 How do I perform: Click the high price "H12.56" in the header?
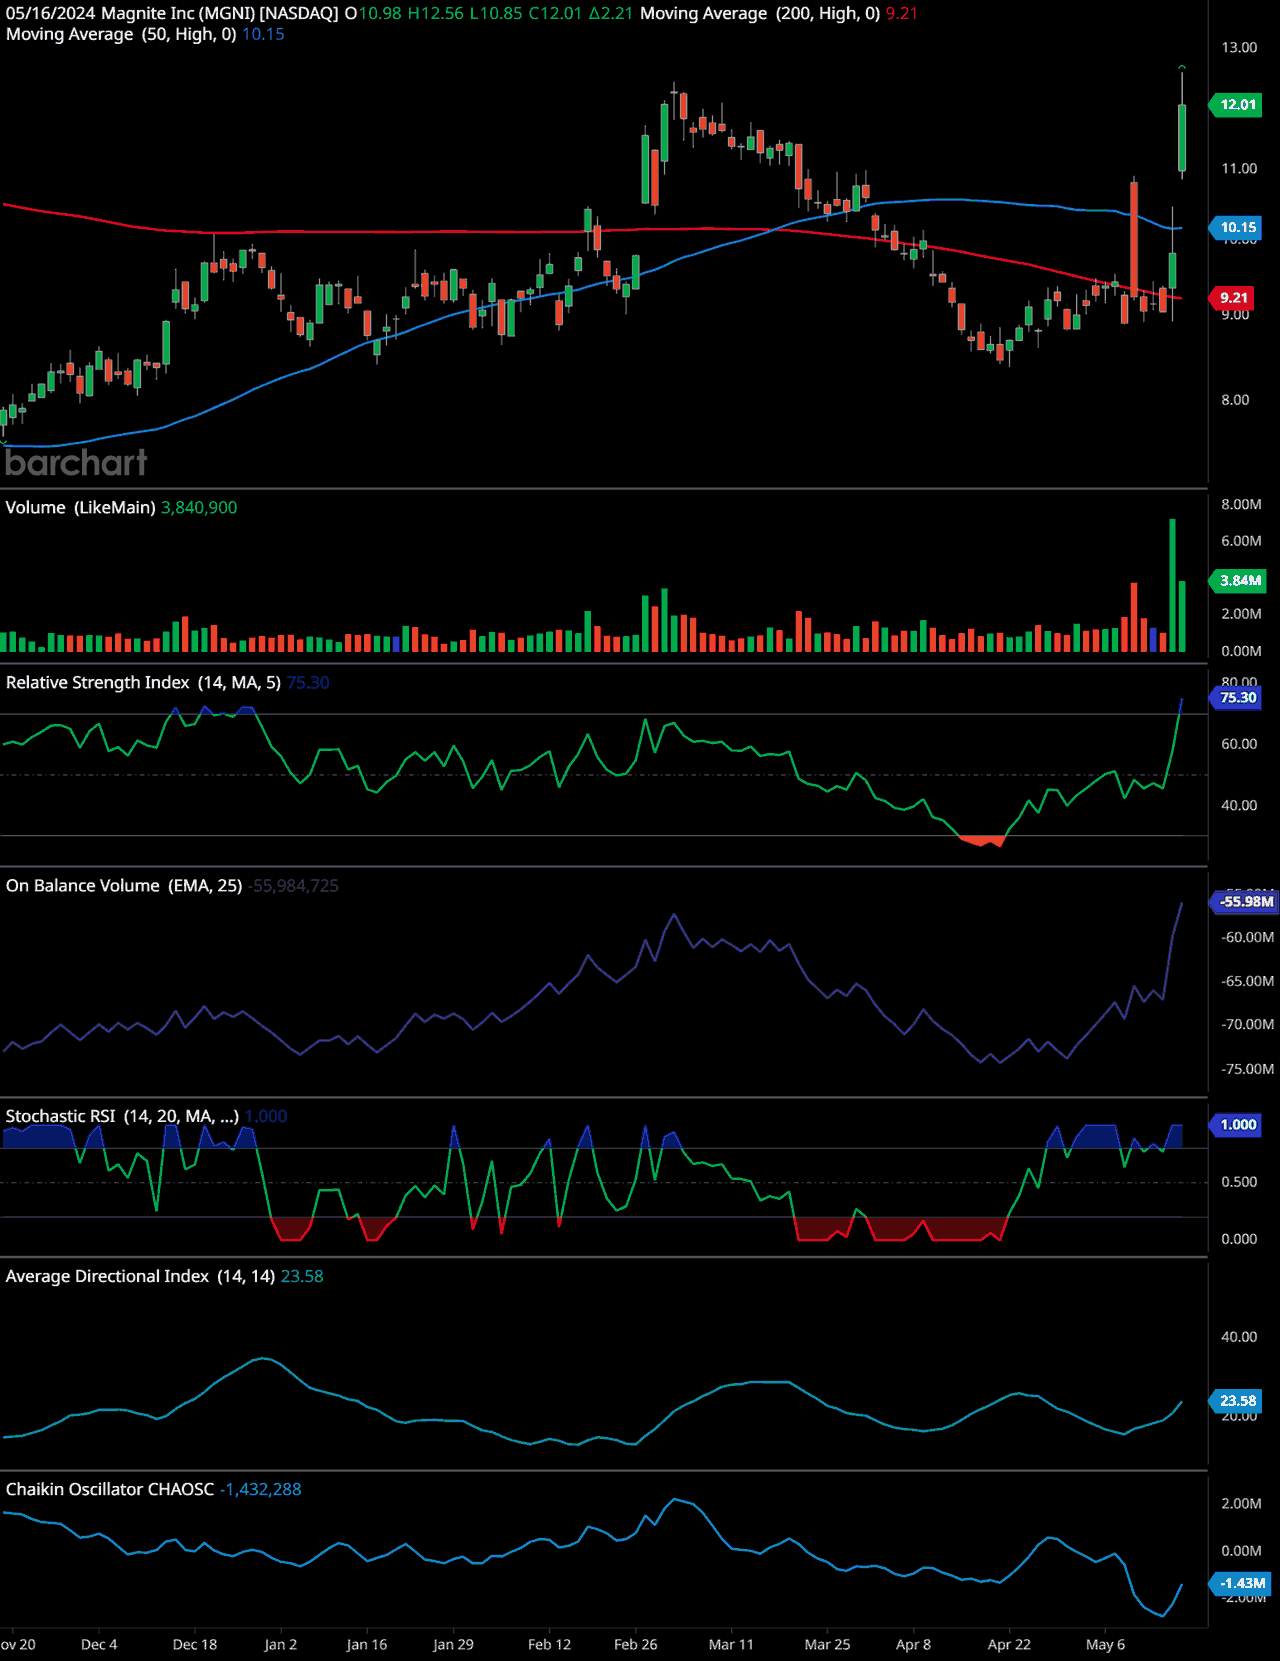[435, 14]
